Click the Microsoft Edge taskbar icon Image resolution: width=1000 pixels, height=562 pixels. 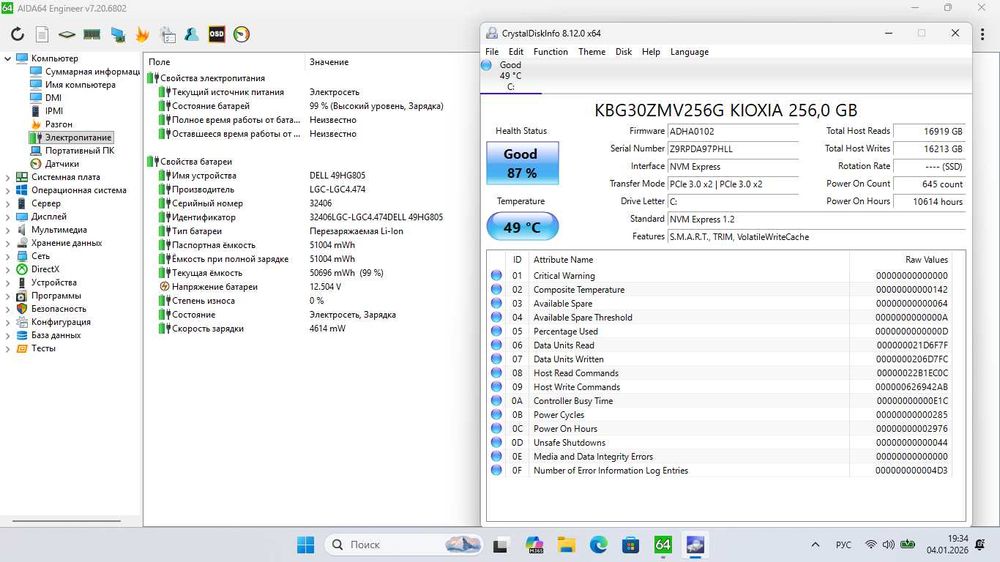pos(598,545)
